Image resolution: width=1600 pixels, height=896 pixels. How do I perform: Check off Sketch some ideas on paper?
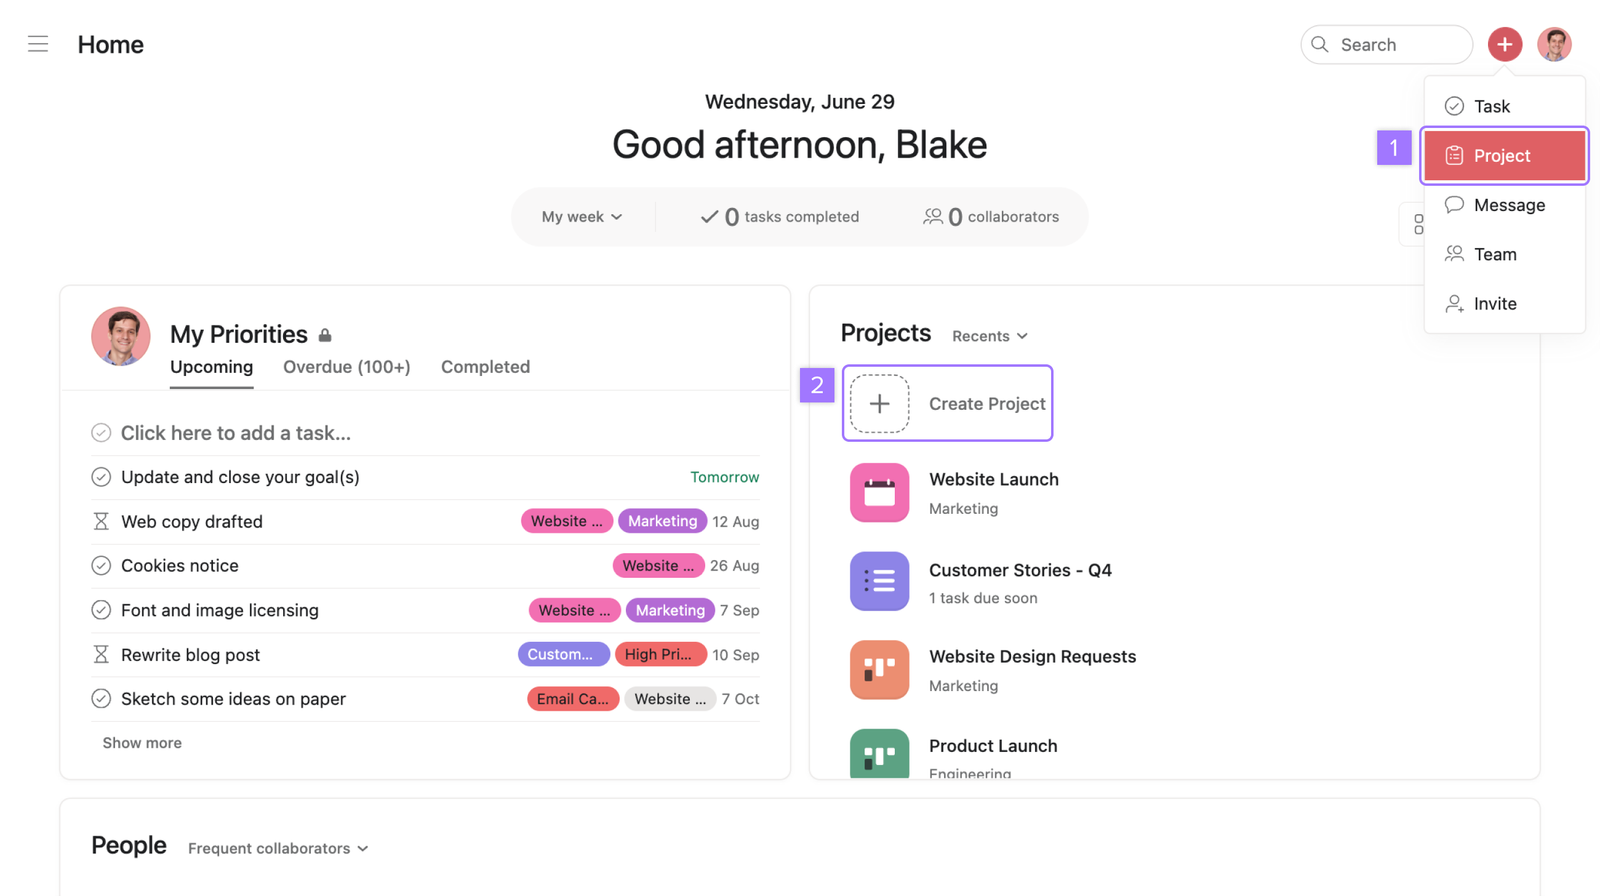pyautogui.click(x=101, y=699)
